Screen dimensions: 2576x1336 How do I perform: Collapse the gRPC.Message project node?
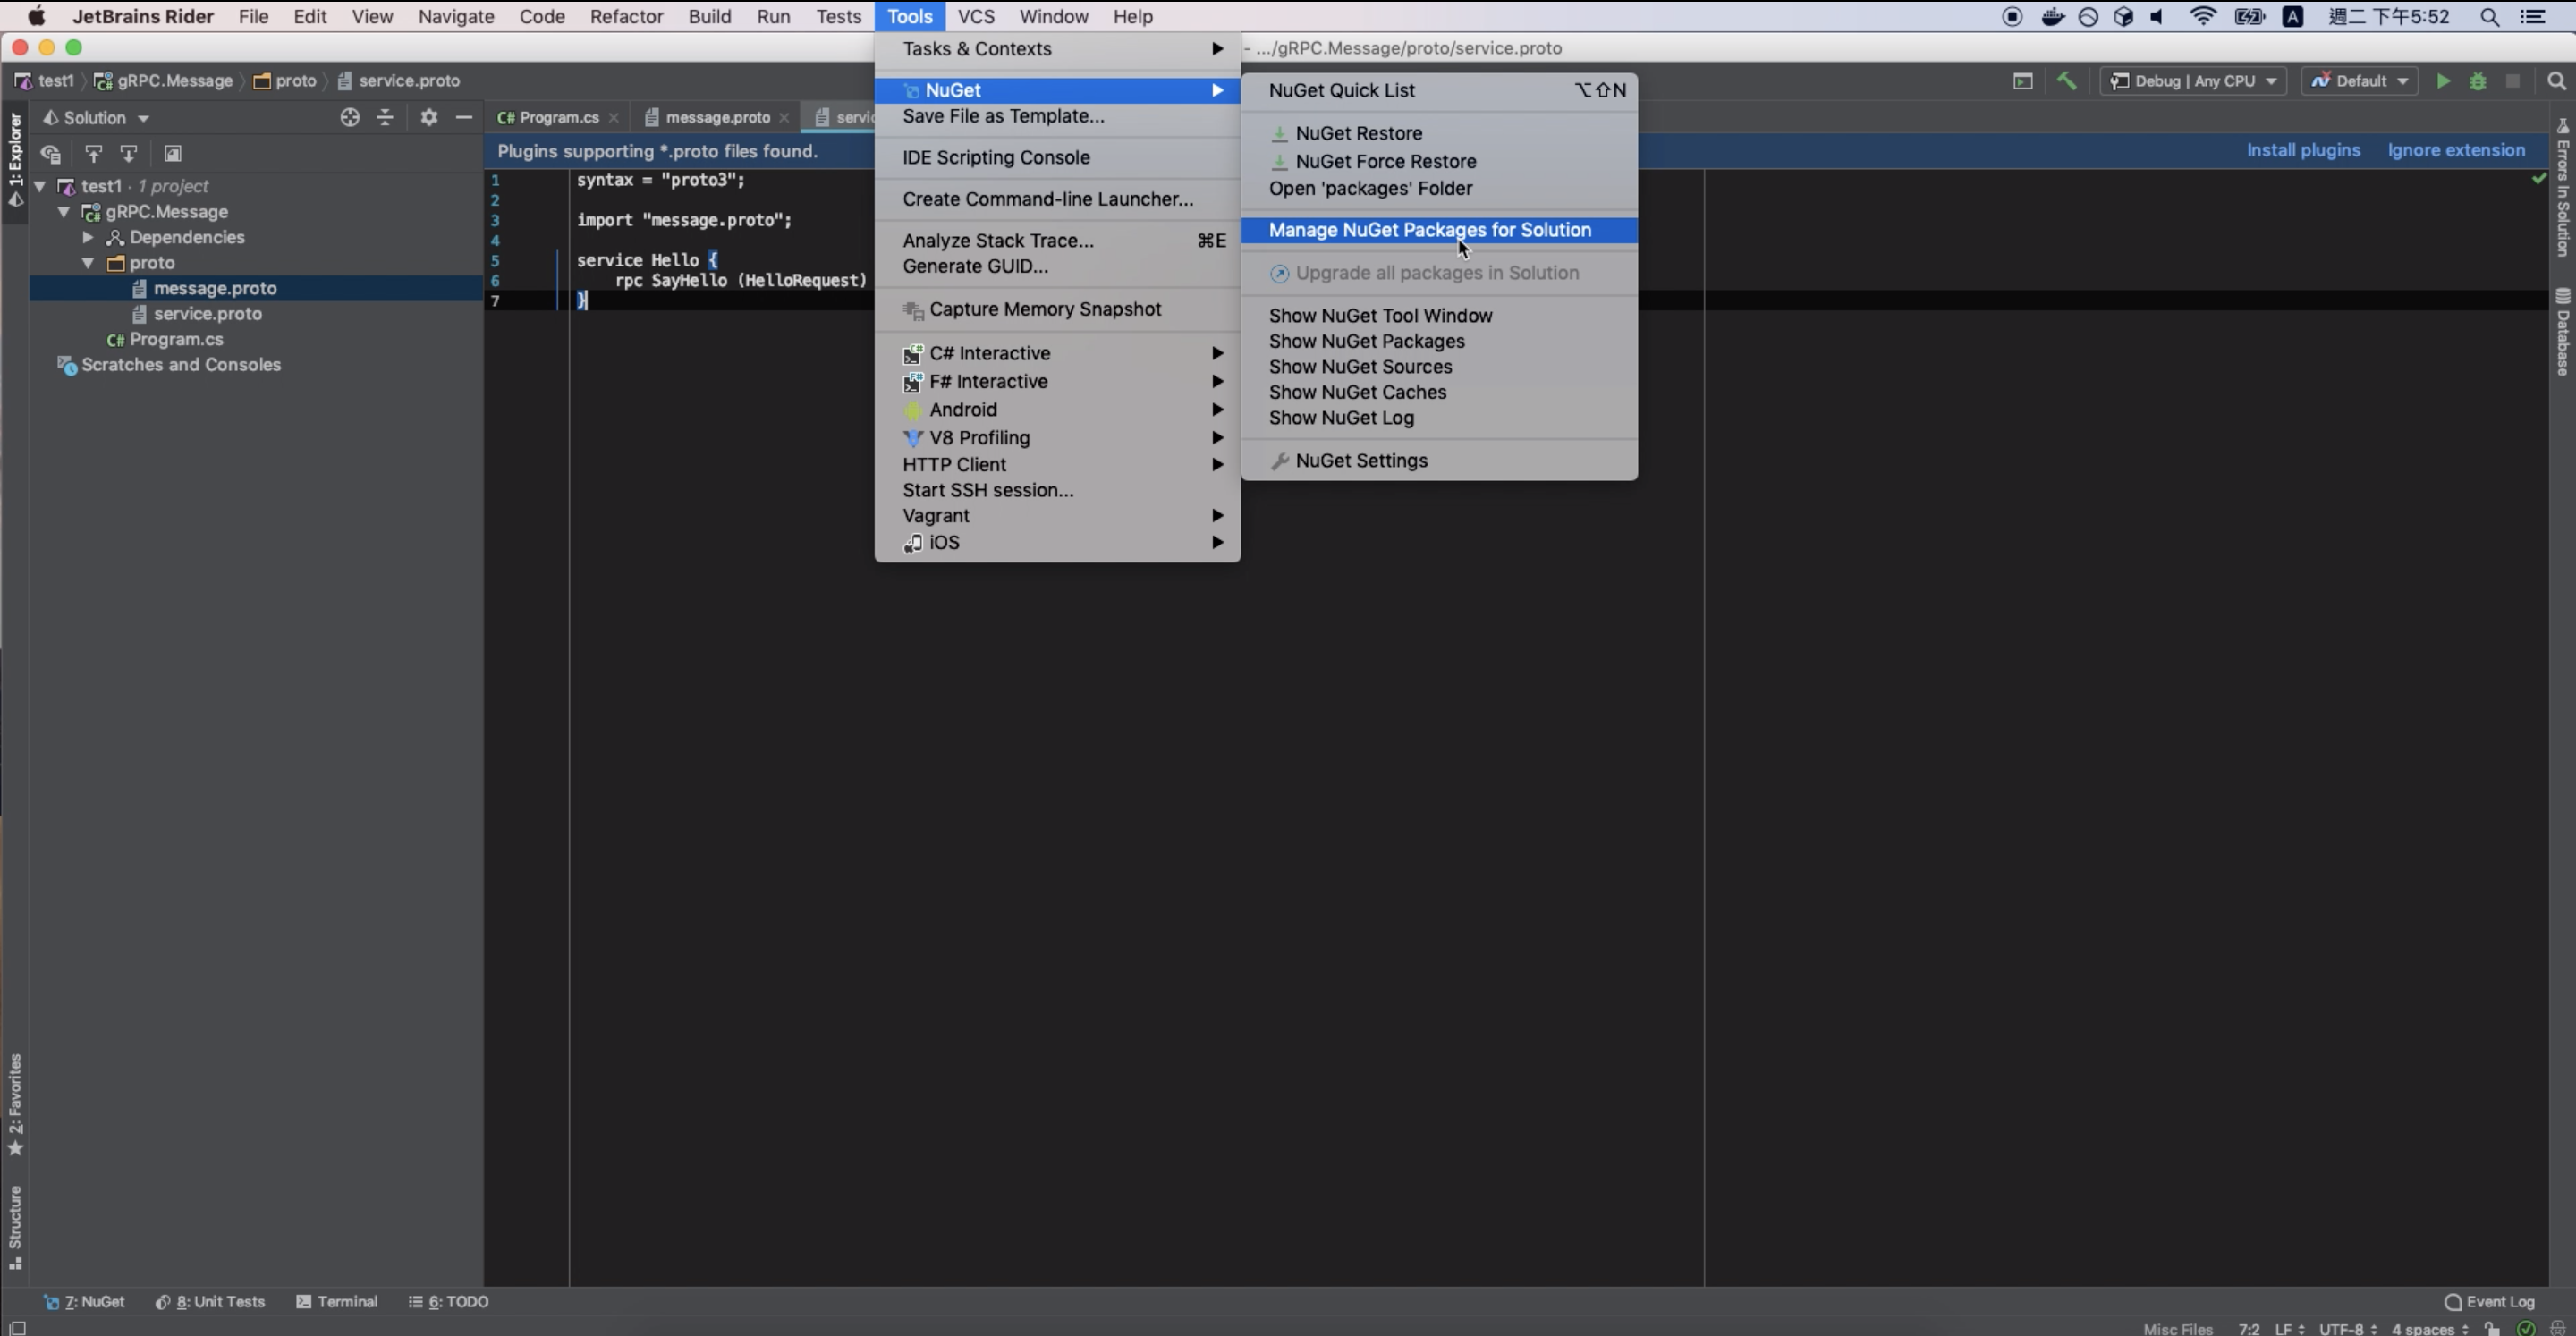pos(64,212)
